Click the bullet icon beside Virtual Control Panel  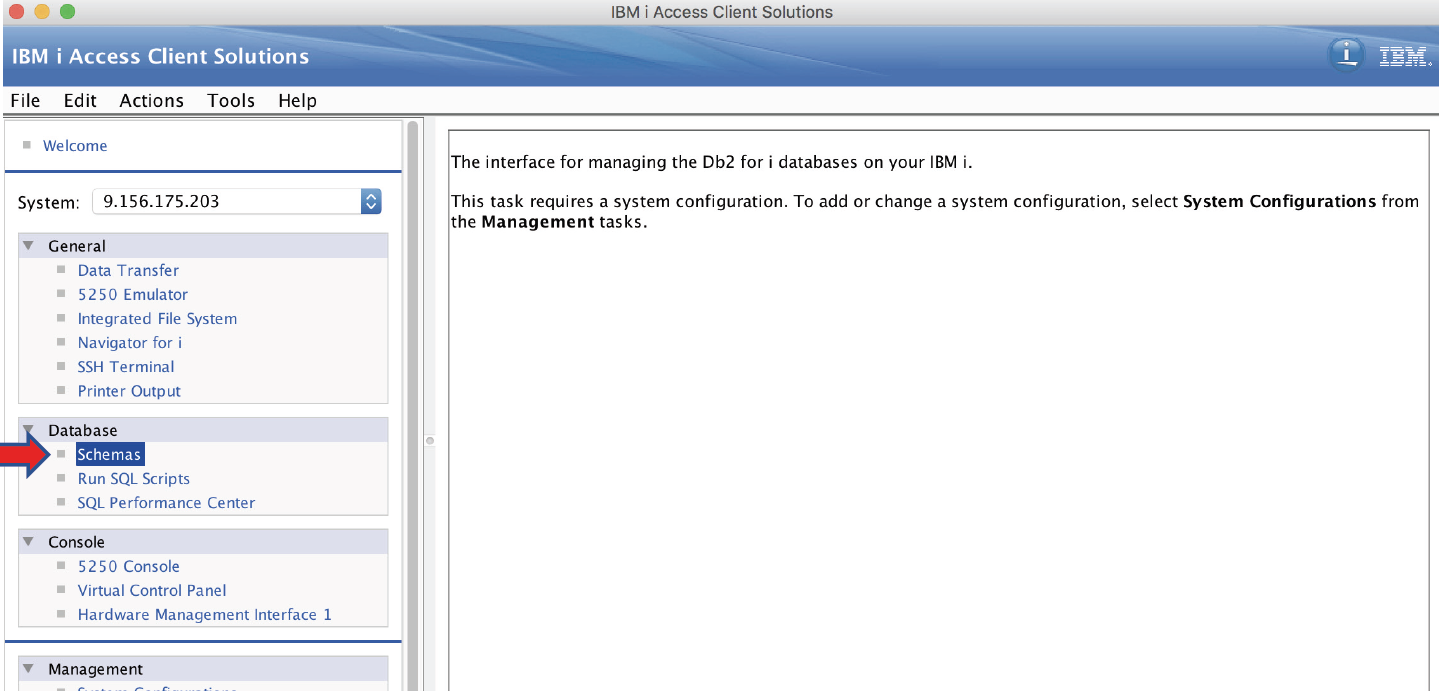click(x=62, y=590)
